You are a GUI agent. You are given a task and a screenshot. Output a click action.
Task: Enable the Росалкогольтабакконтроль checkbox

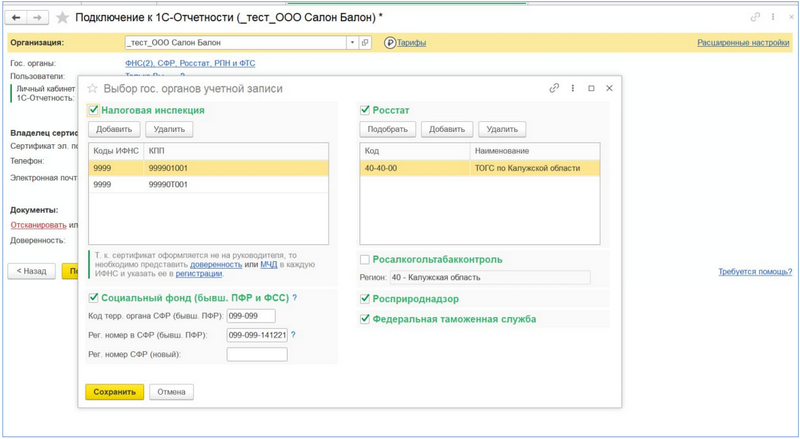point(365,260)
